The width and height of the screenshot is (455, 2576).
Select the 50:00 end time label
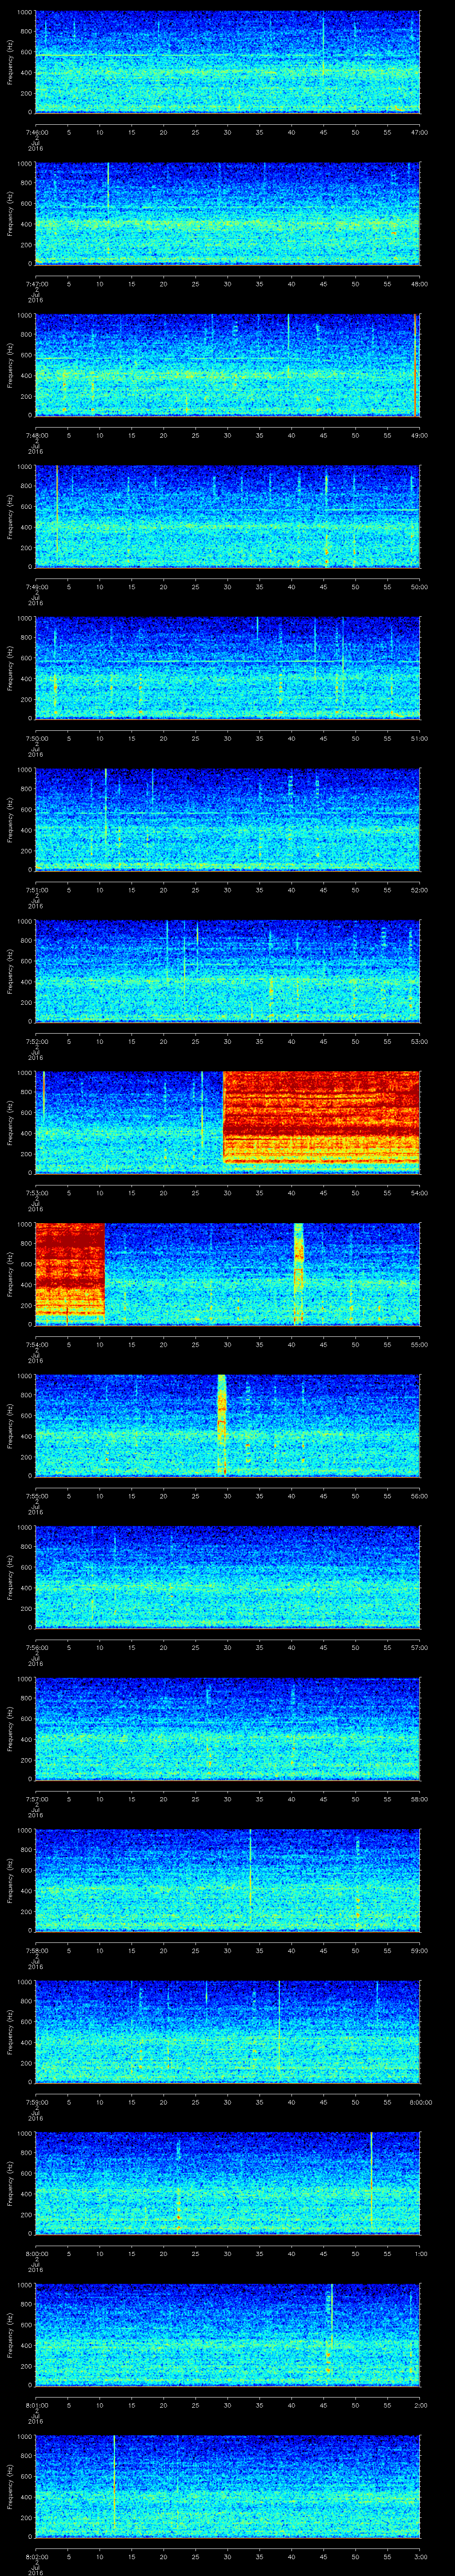click(x=419, y=587)
